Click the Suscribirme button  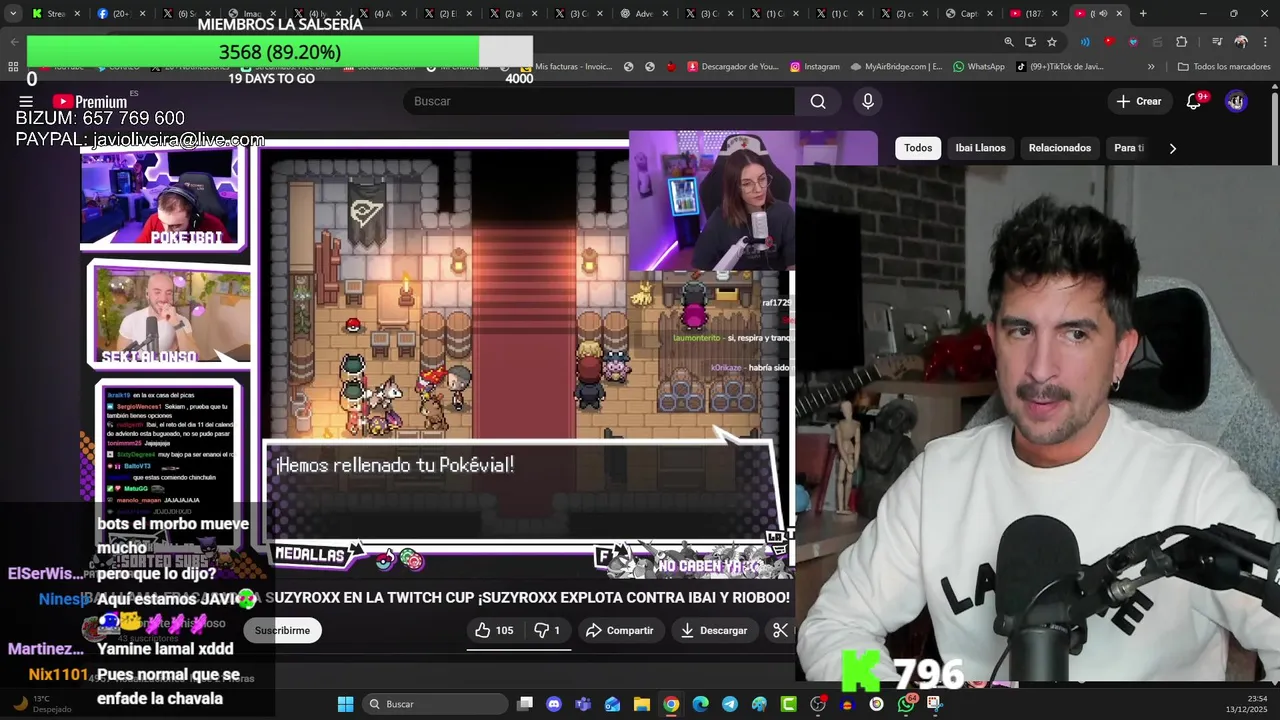click(x=282, y=630)
